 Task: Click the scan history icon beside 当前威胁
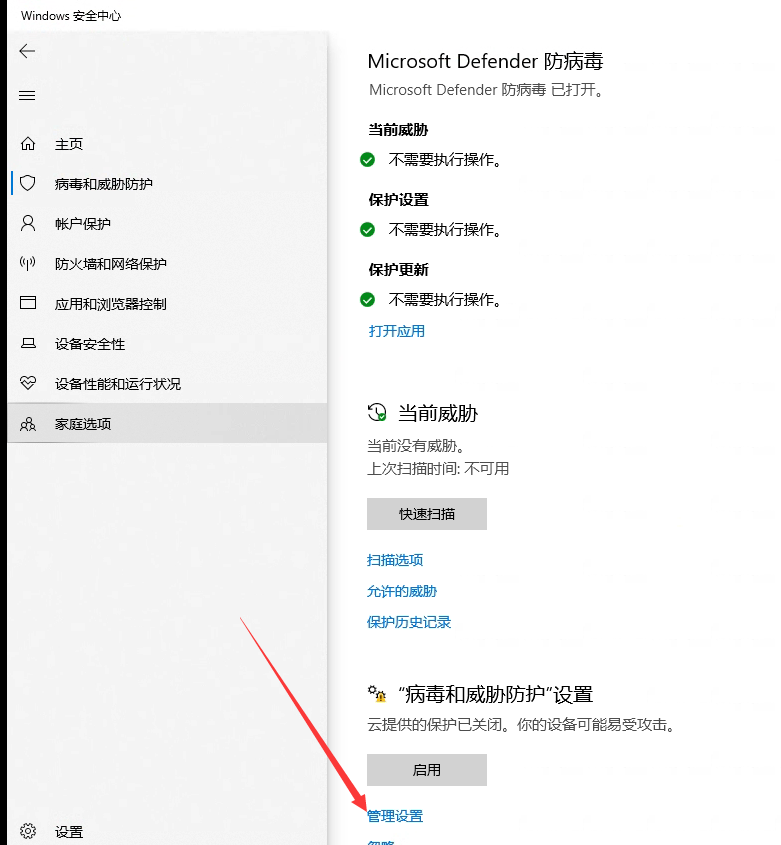(x=377, y=413)
